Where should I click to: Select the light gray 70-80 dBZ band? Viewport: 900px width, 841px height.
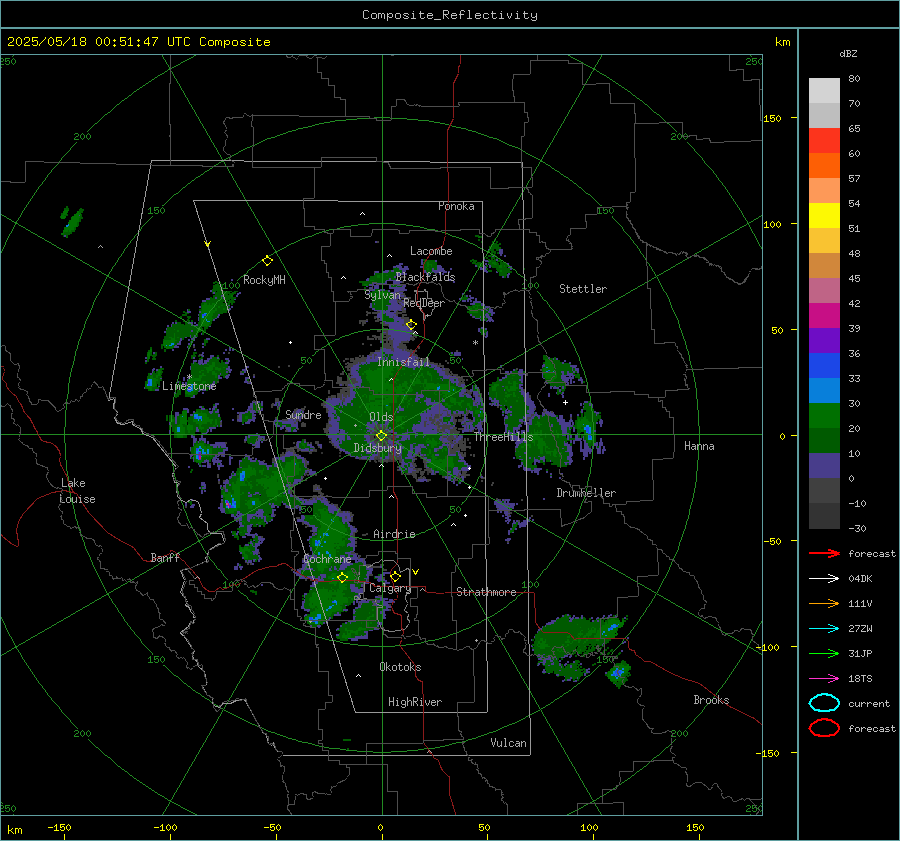coord(824,91)
